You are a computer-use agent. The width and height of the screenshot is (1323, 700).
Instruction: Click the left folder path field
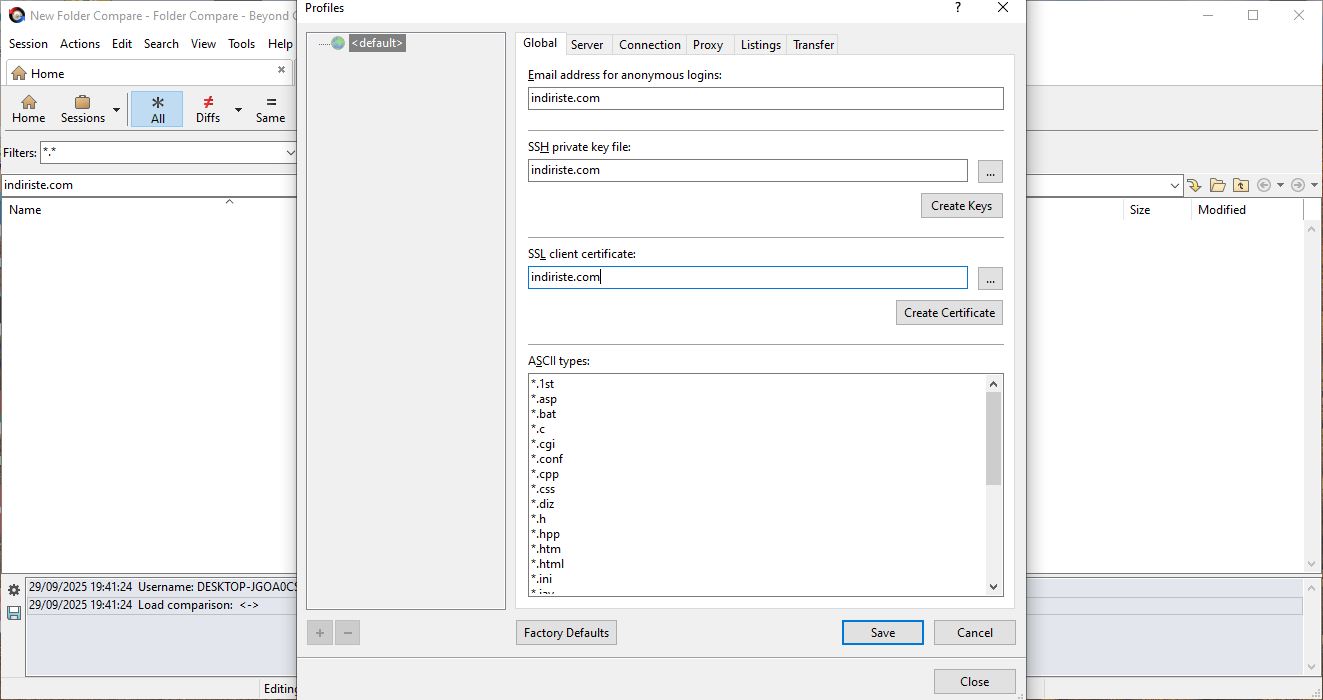point(148,185)
